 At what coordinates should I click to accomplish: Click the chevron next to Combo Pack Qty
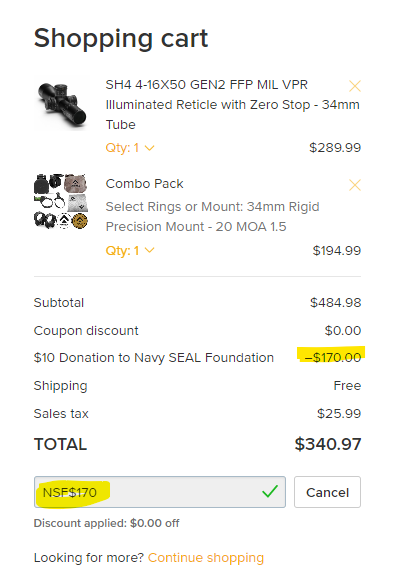(149, 251)
